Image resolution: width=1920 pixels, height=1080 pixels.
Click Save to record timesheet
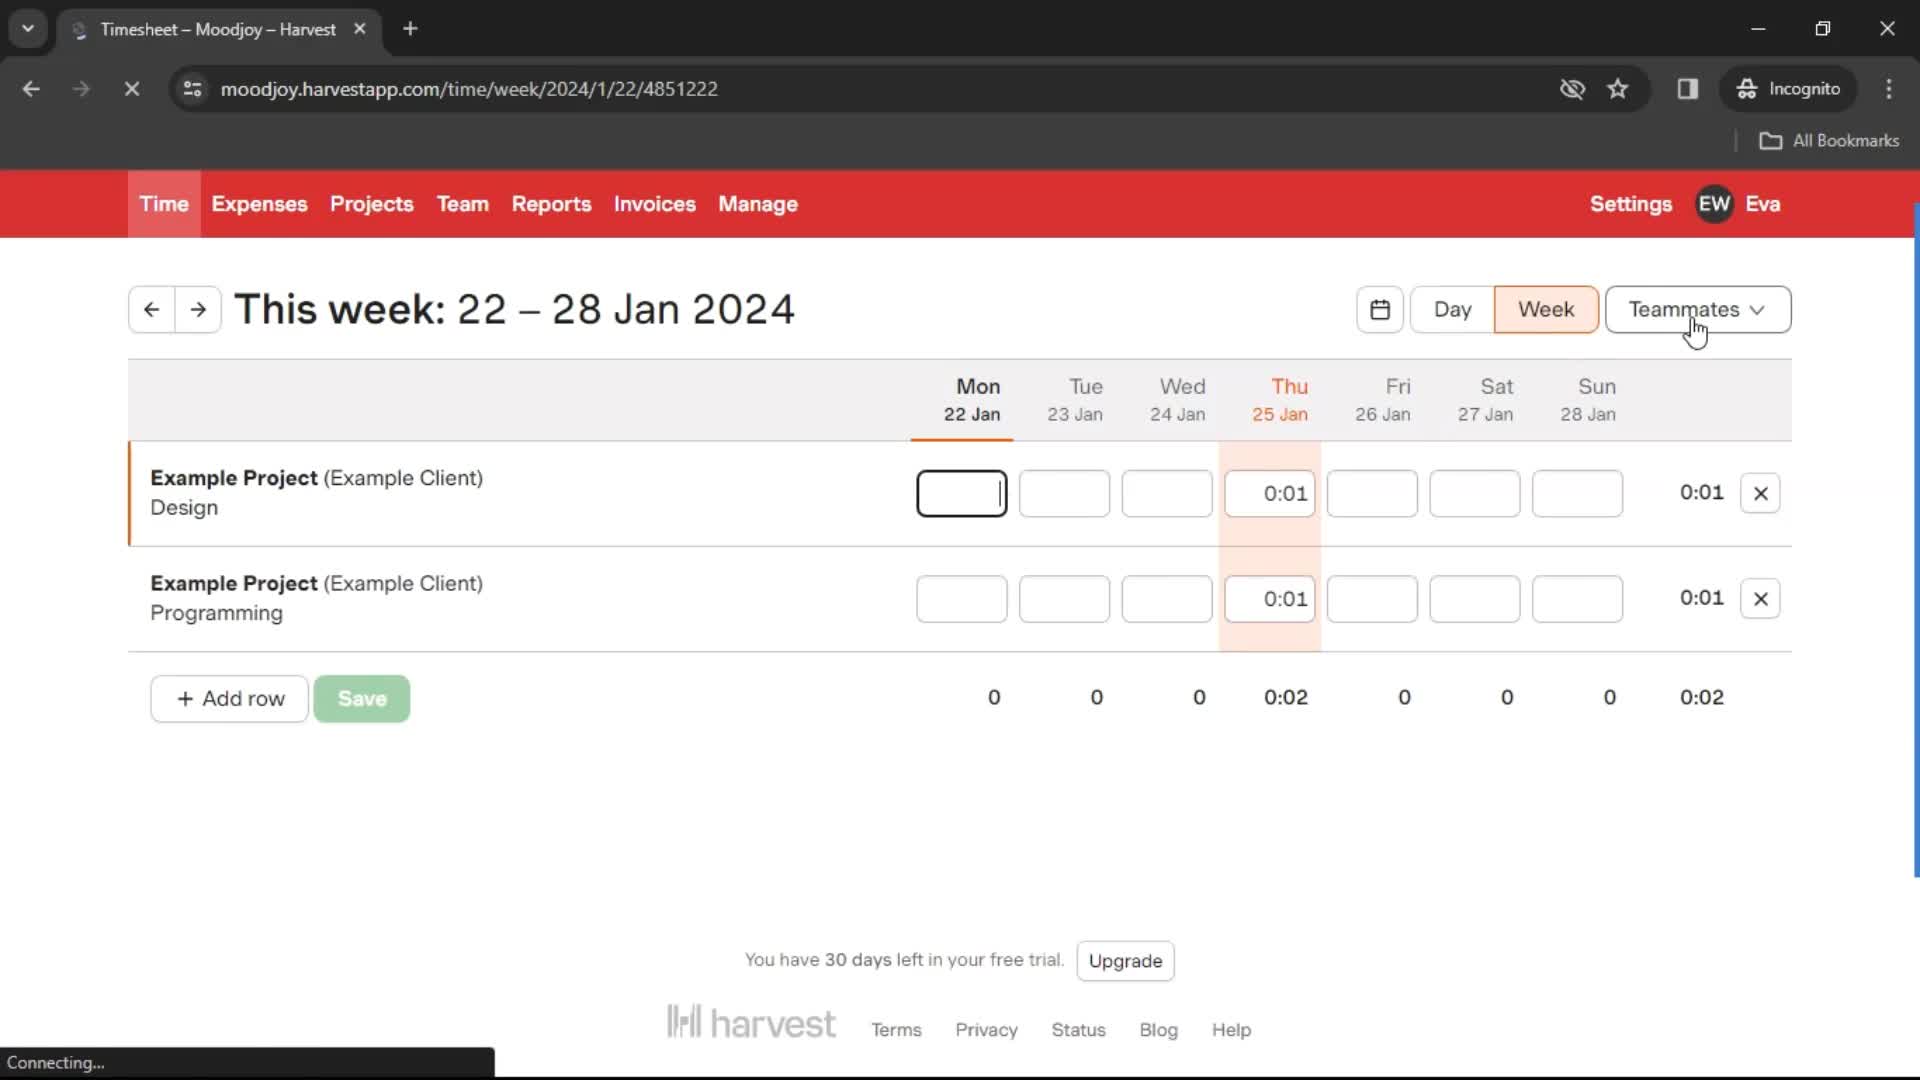363,698
